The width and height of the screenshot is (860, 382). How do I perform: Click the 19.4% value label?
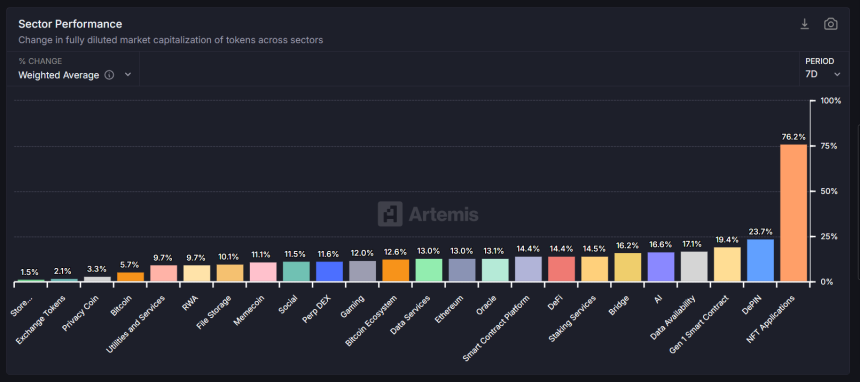[727, 240]
